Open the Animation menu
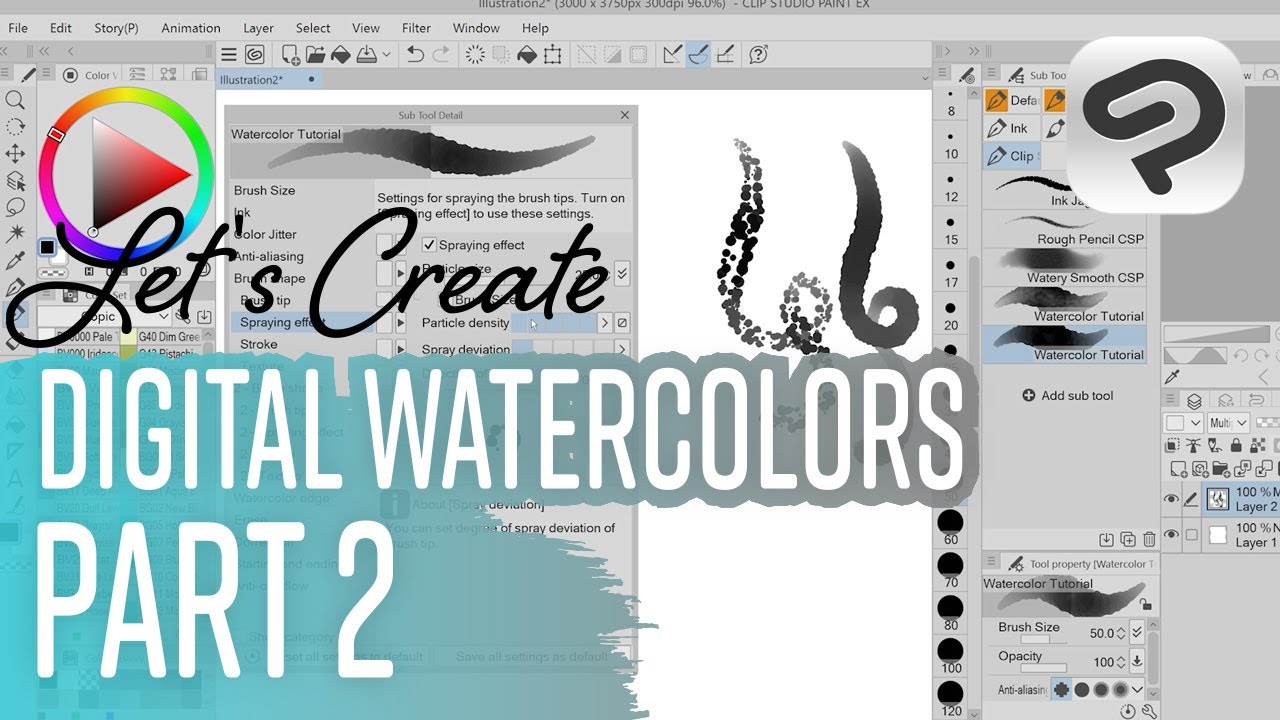The height and width of the screenshot is (720, 1280). 191,28
